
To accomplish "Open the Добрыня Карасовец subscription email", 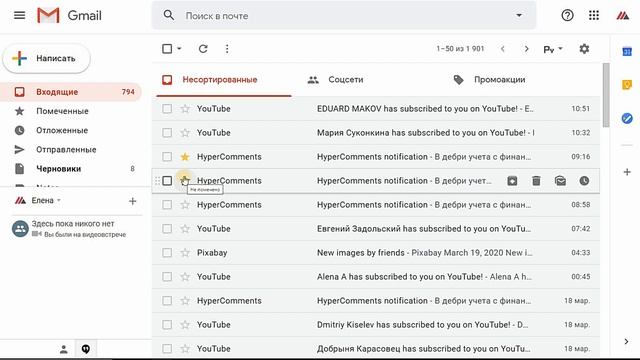I will pyautogui.click(x=376, y=349).
